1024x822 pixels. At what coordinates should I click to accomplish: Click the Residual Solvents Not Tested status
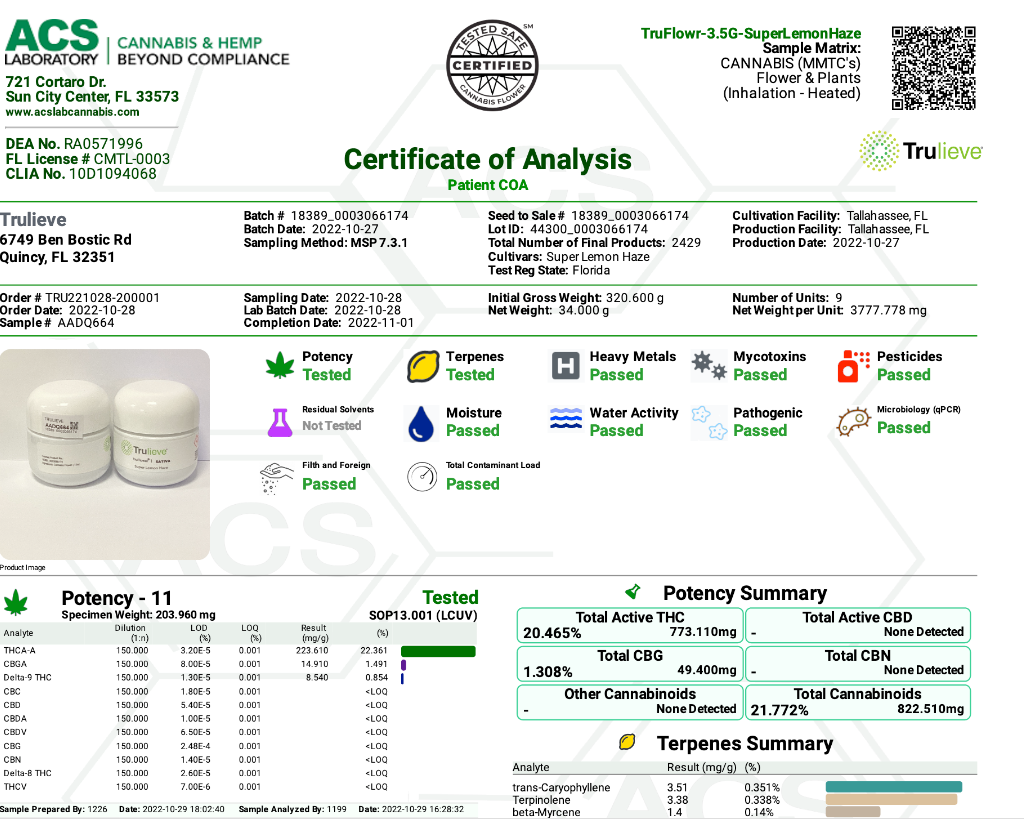(x=332, y=426)
